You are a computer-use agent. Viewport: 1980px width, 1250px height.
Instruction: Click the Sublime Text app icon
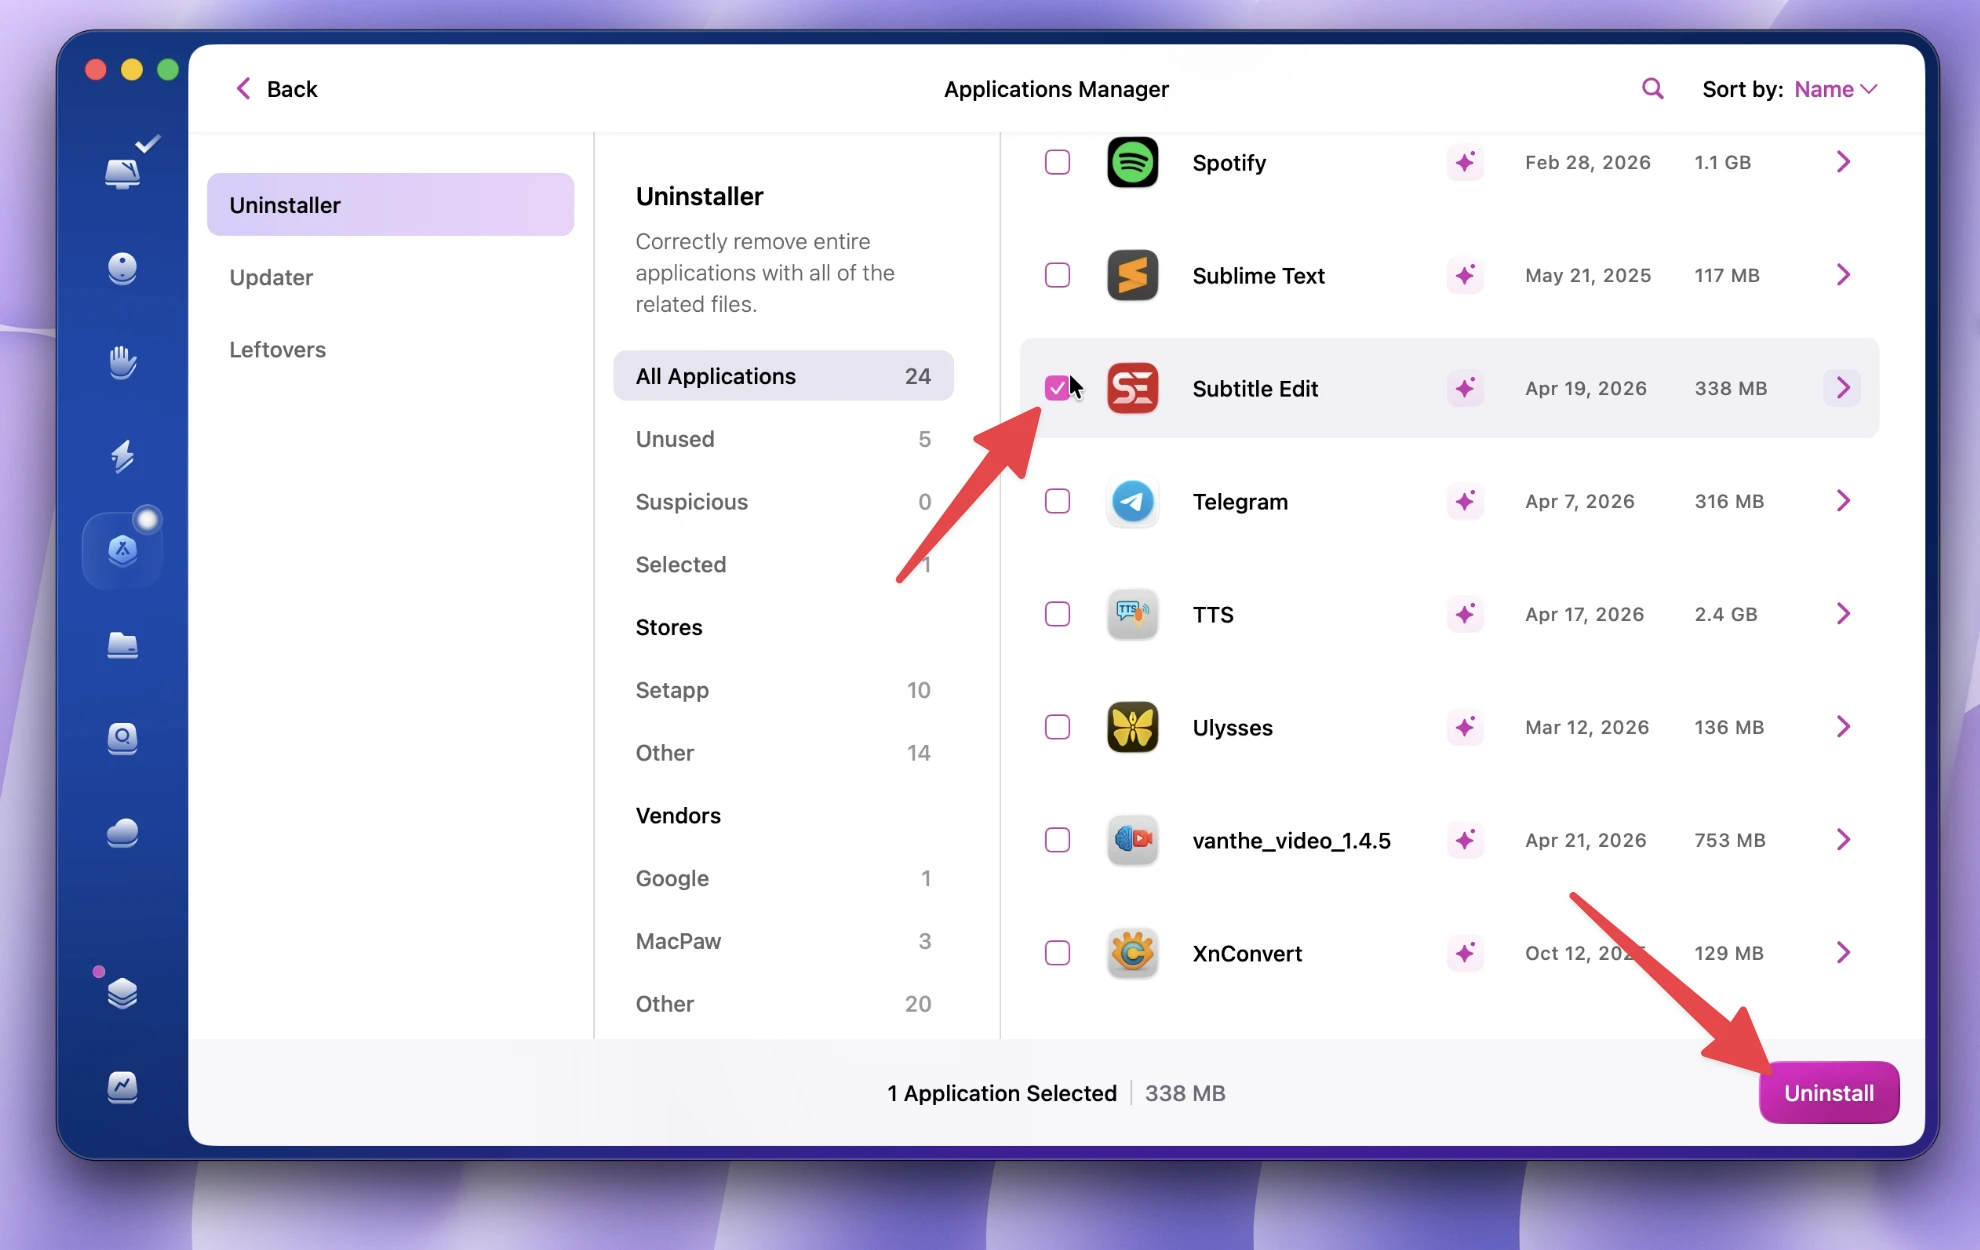coord(1132,275)
